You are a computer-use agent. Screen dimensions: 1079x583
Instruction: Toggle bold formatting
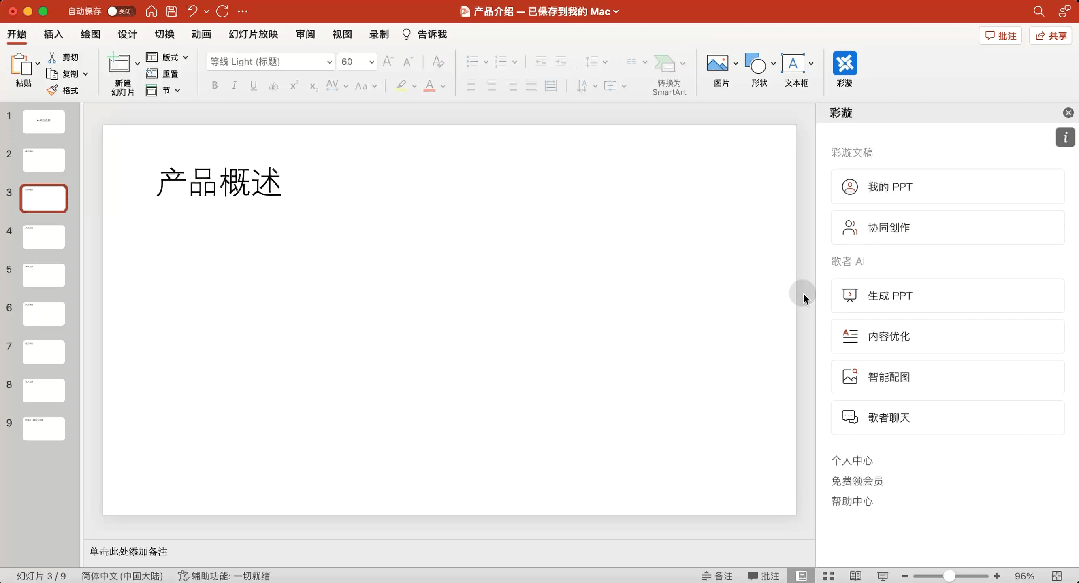click(215, 85)
